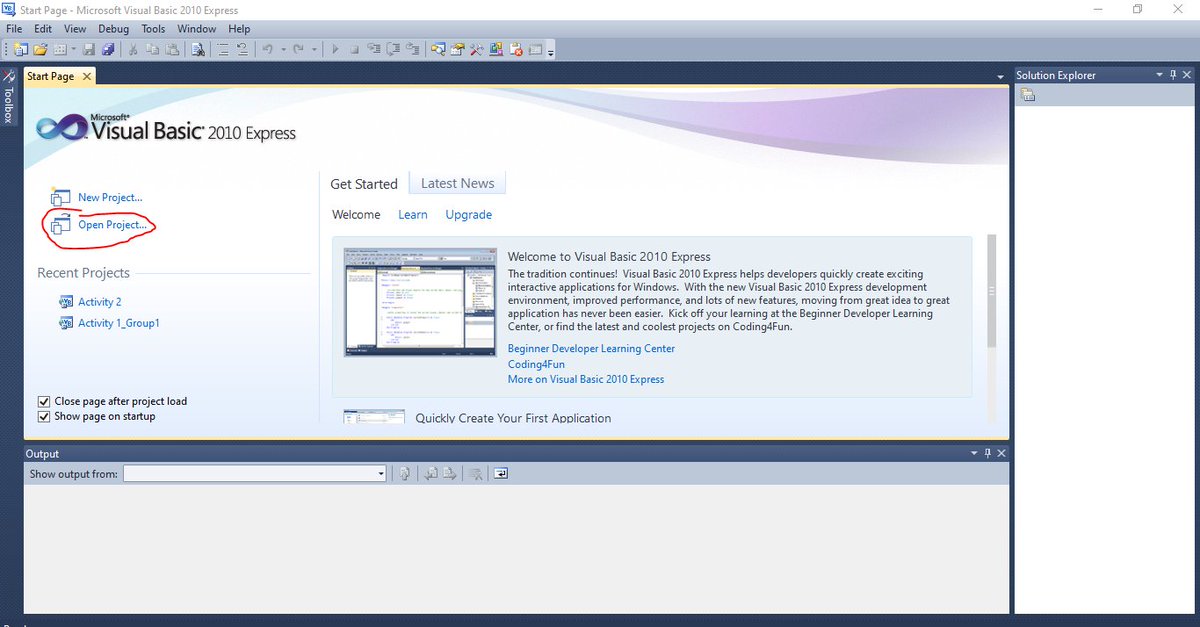Open the Coding4Fun link
The width and height of the screenshot is (1200, 627).
click(x=536, y=364)
